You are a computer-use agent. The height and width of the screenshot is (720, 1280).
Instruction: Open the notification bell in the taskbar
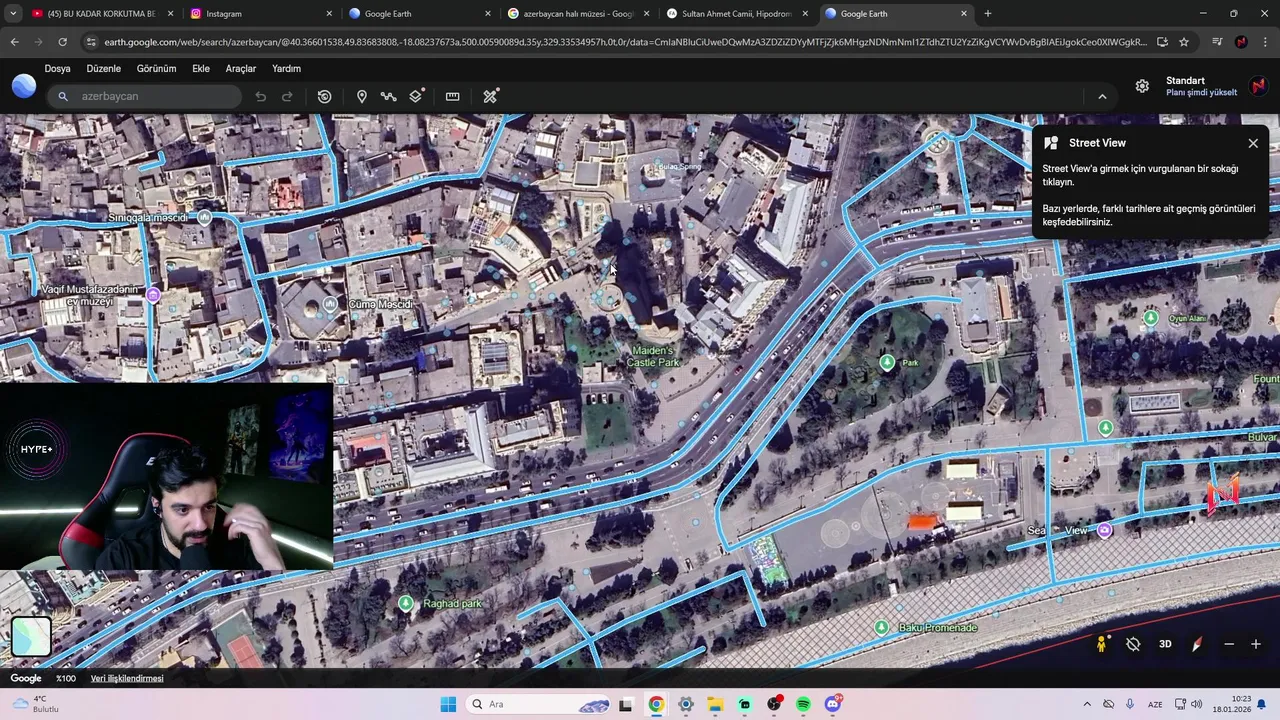click(1262, 704)
